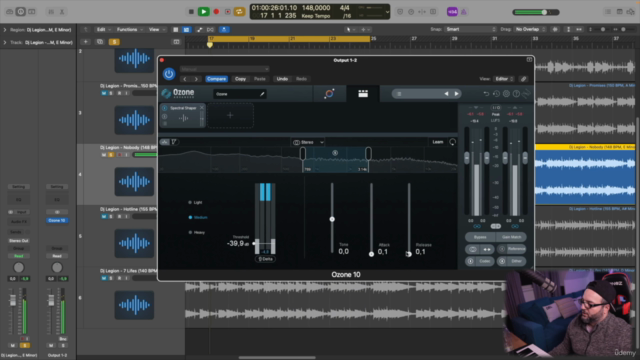The image size is (640, 360).
Task: Adjust the master volume slider
Action: tap(544, 12)
